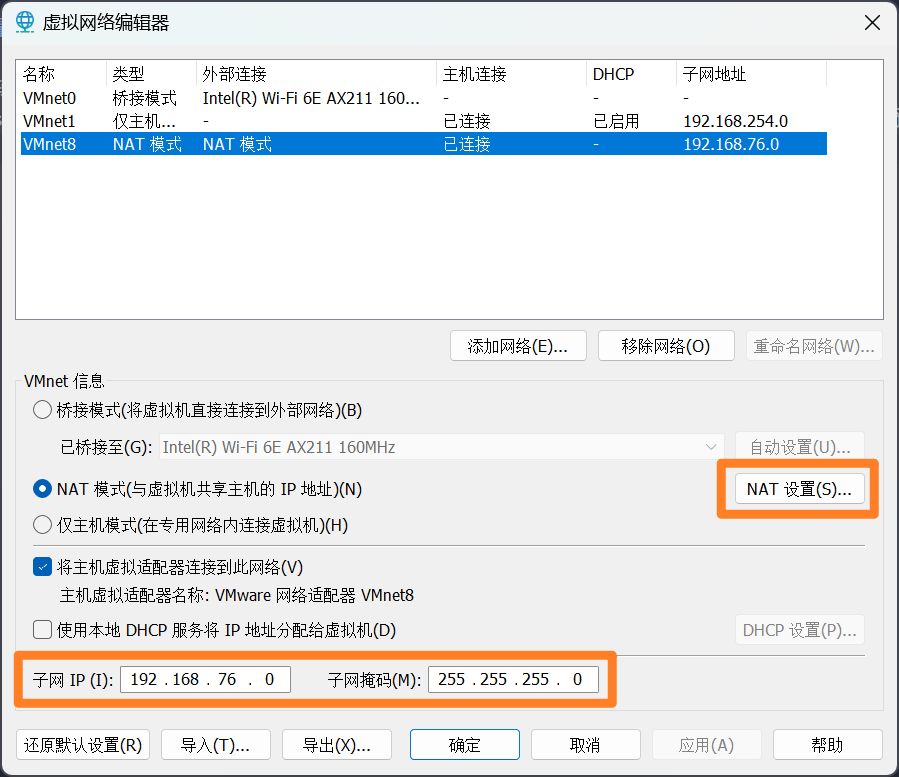Viewport: 899px width, 777px height.
Task: Click the 主机连接 column header
Action: pos(512,74)
